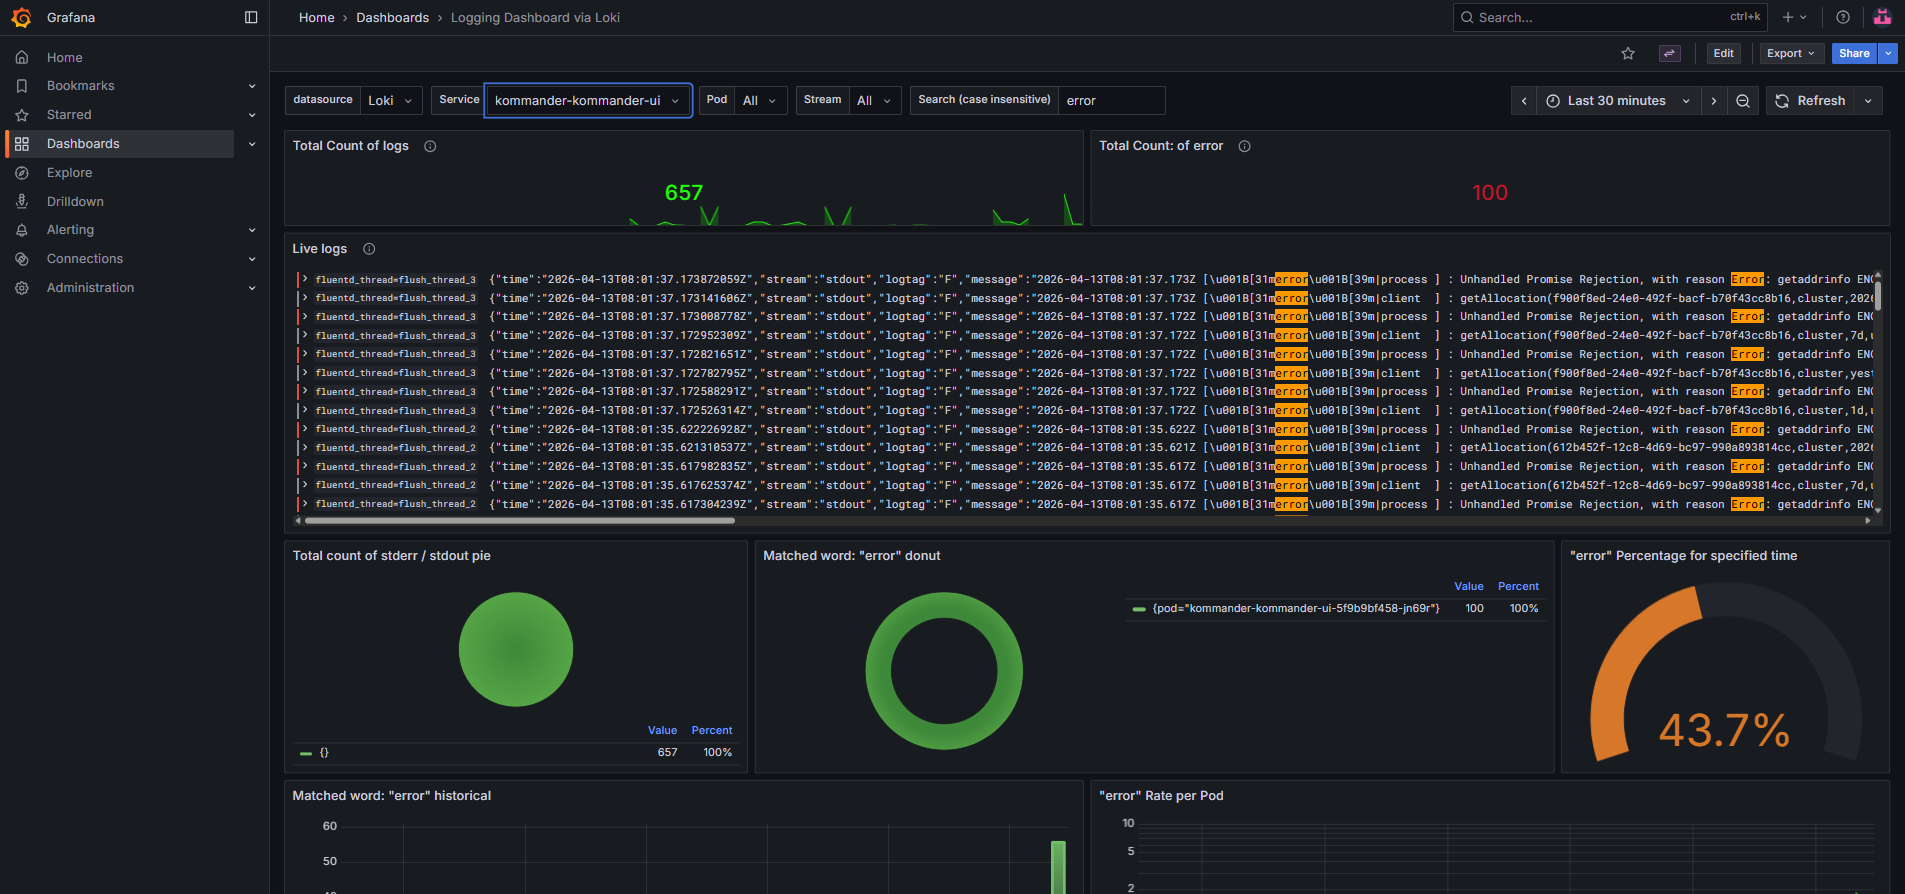This screenshot has width=1905, height=894.
Task: Open the Export dropdown menu
Action: click(x=1791, y=54)
